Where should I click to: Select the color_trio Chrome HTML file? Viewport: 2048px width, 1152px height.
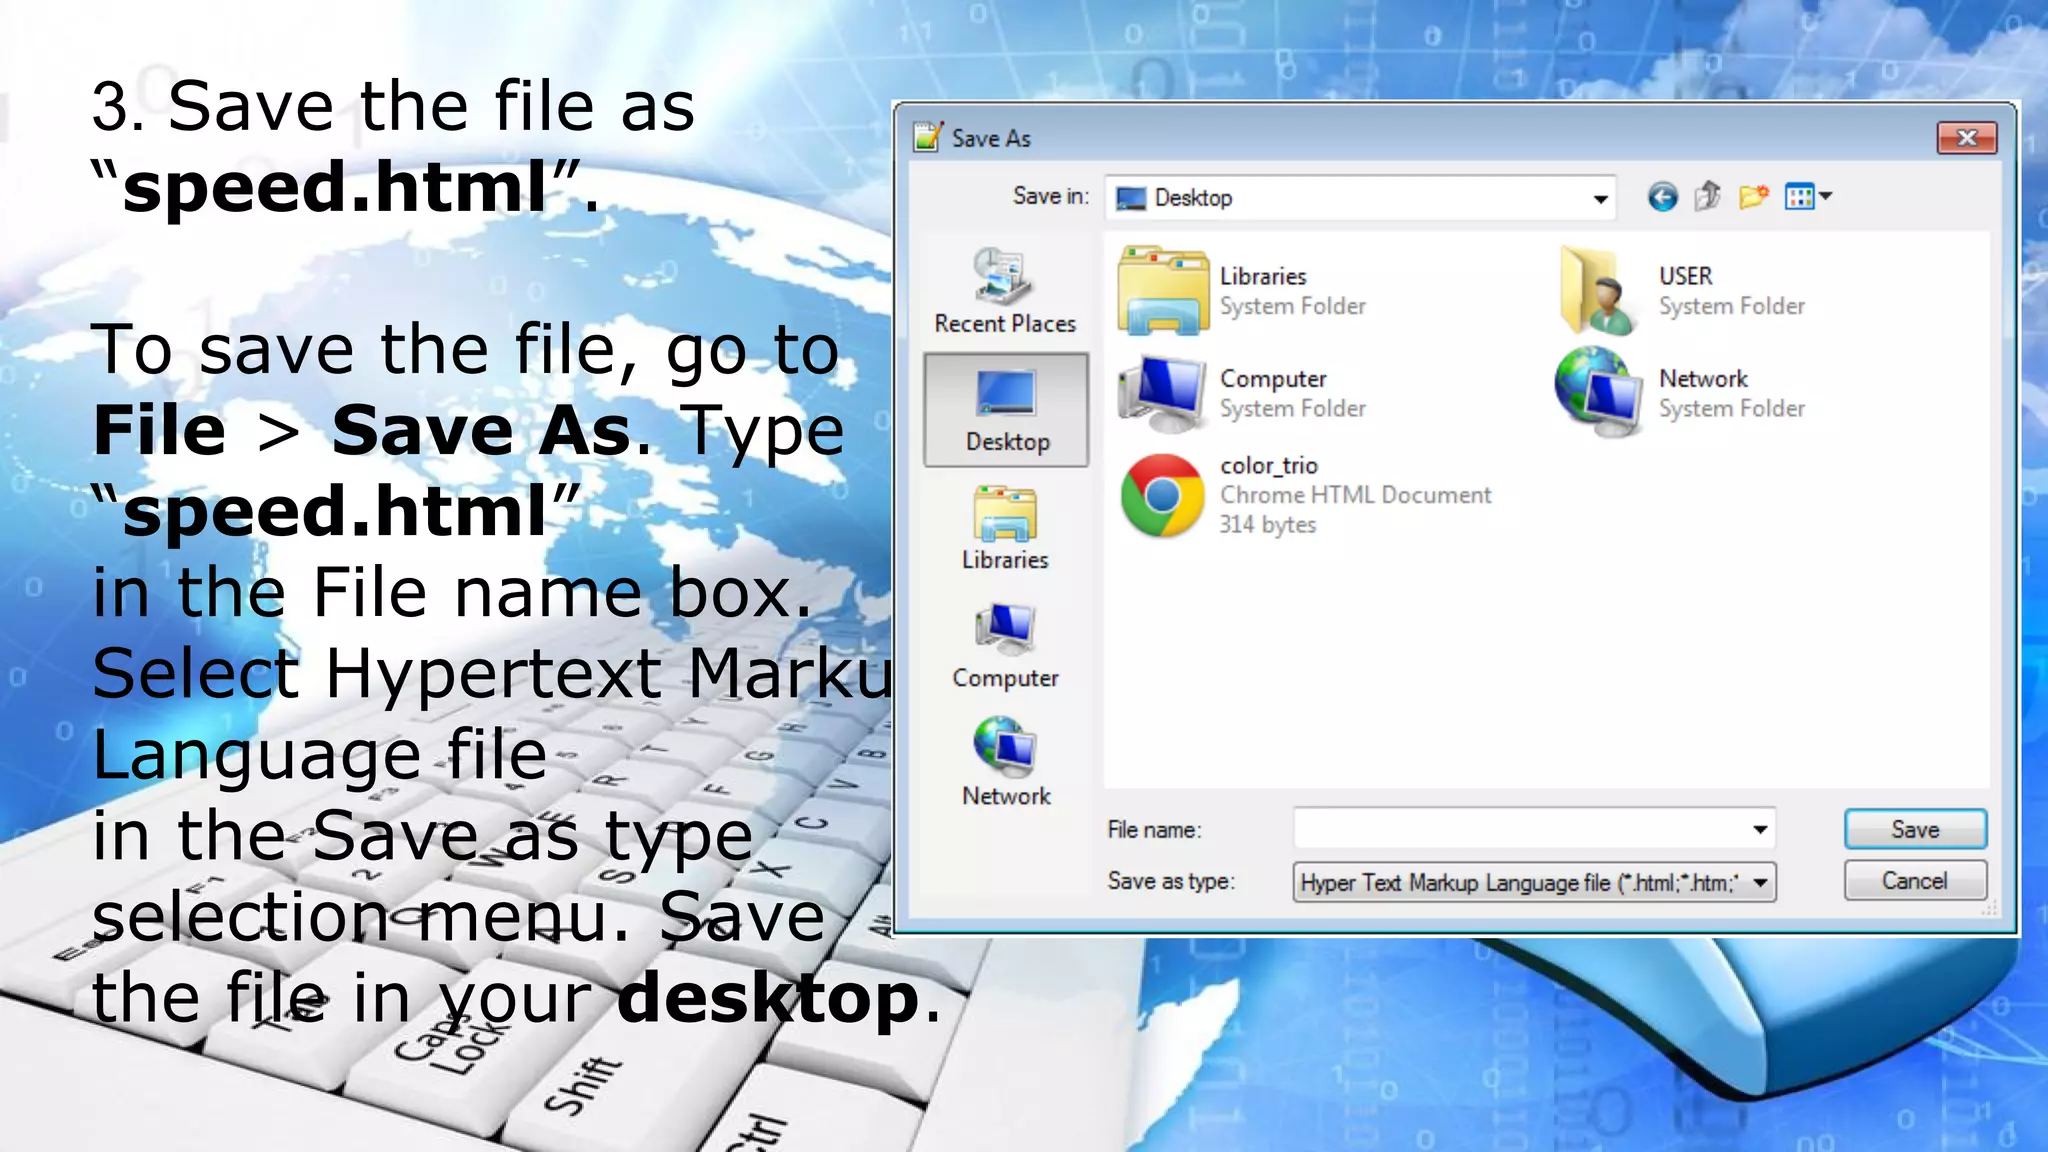[1267, 467]
